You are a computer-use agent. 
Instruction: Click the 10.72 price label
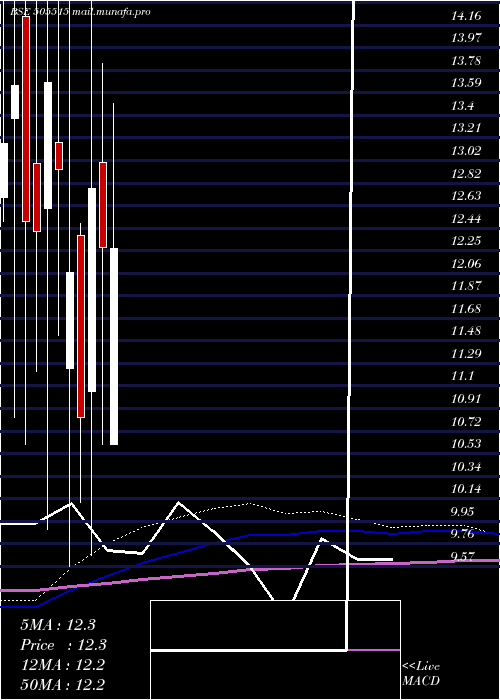pyautogui.click(x=466, y=421)
